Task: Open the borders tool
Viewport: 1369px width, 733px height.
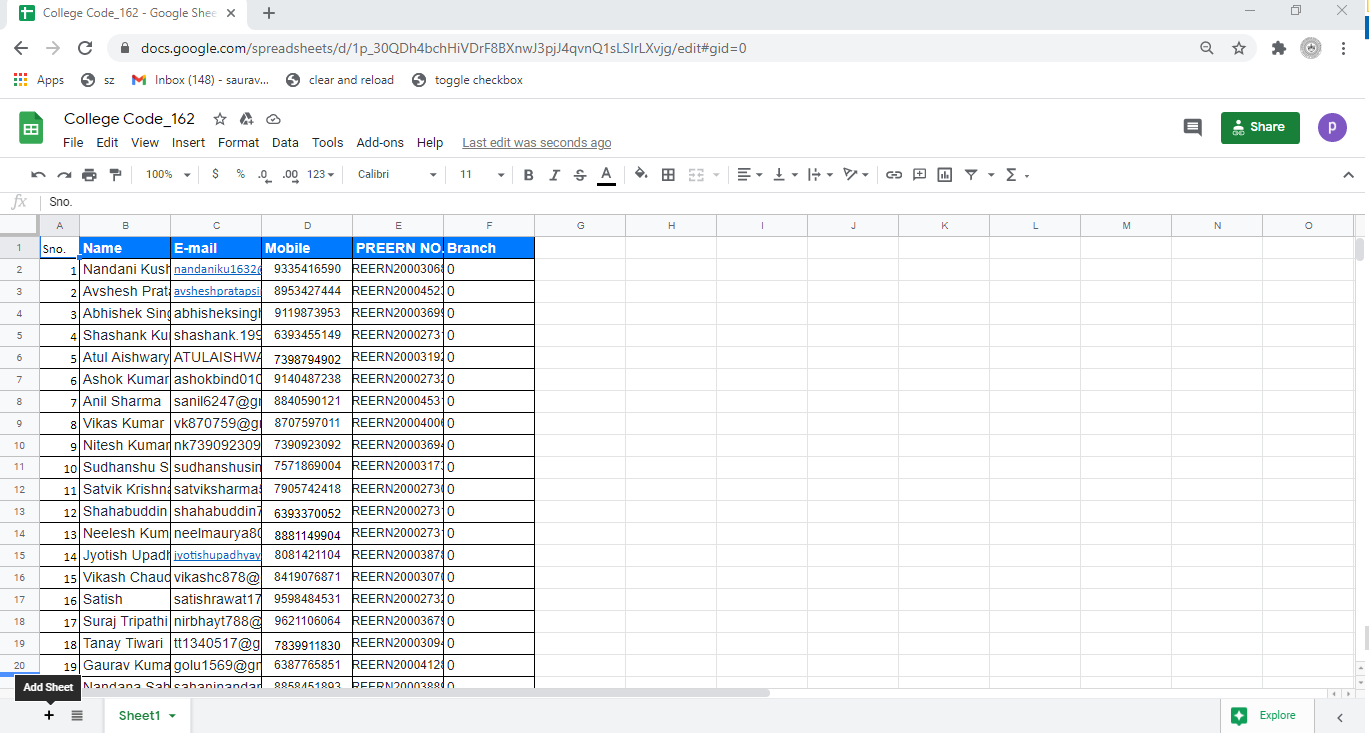Action: 669,174
